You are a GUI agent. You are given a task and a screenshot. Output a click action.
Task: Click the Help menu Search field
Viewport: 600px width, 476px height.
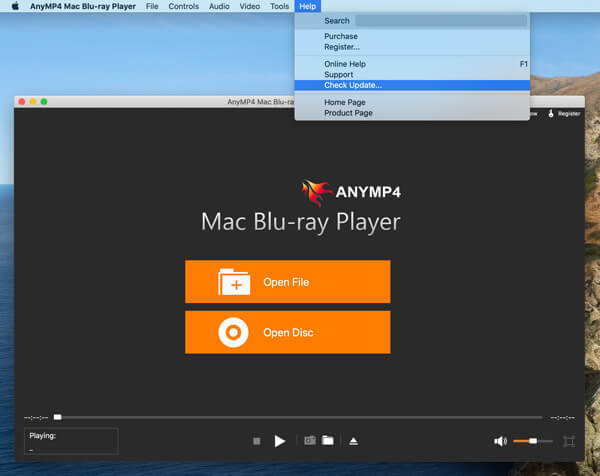440,20
